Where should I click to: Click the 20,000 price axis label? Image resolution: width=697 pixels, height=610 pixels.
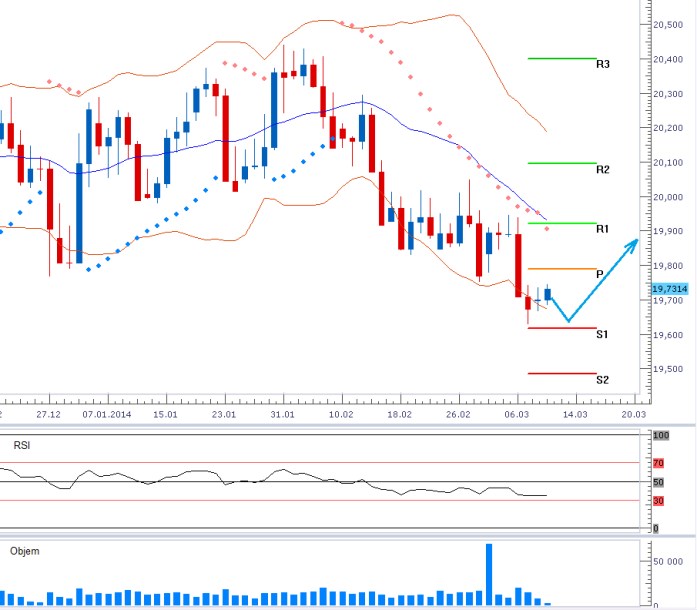click(x=668, y=197)
